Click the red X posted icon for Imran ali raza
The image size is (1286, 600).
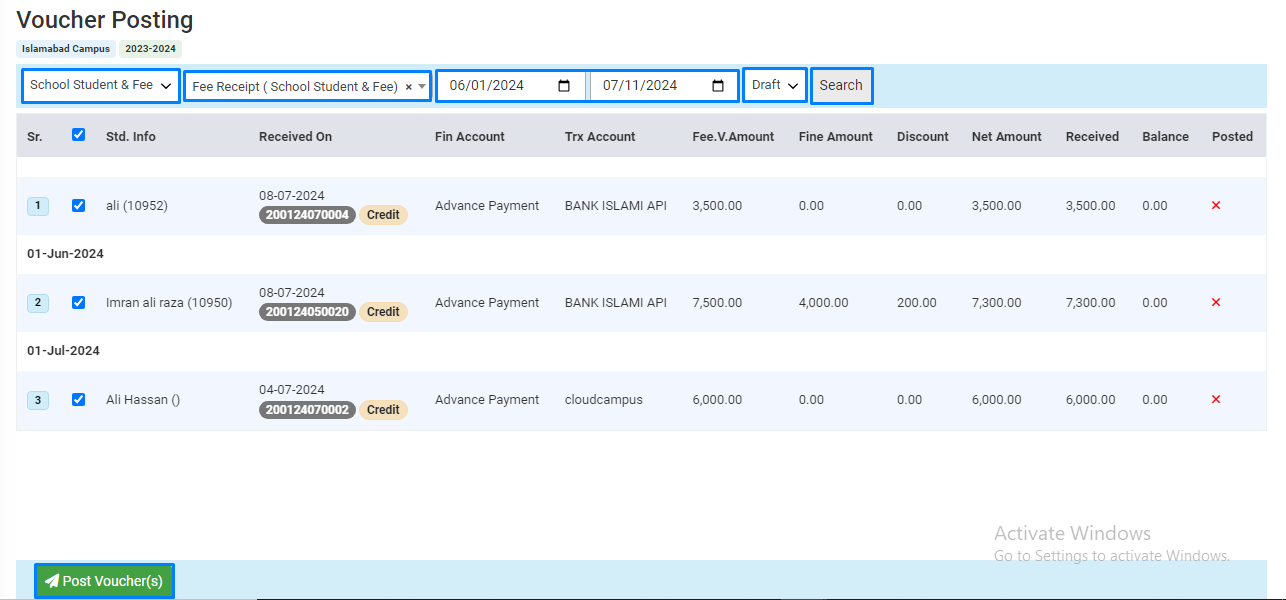point(1216,302)
